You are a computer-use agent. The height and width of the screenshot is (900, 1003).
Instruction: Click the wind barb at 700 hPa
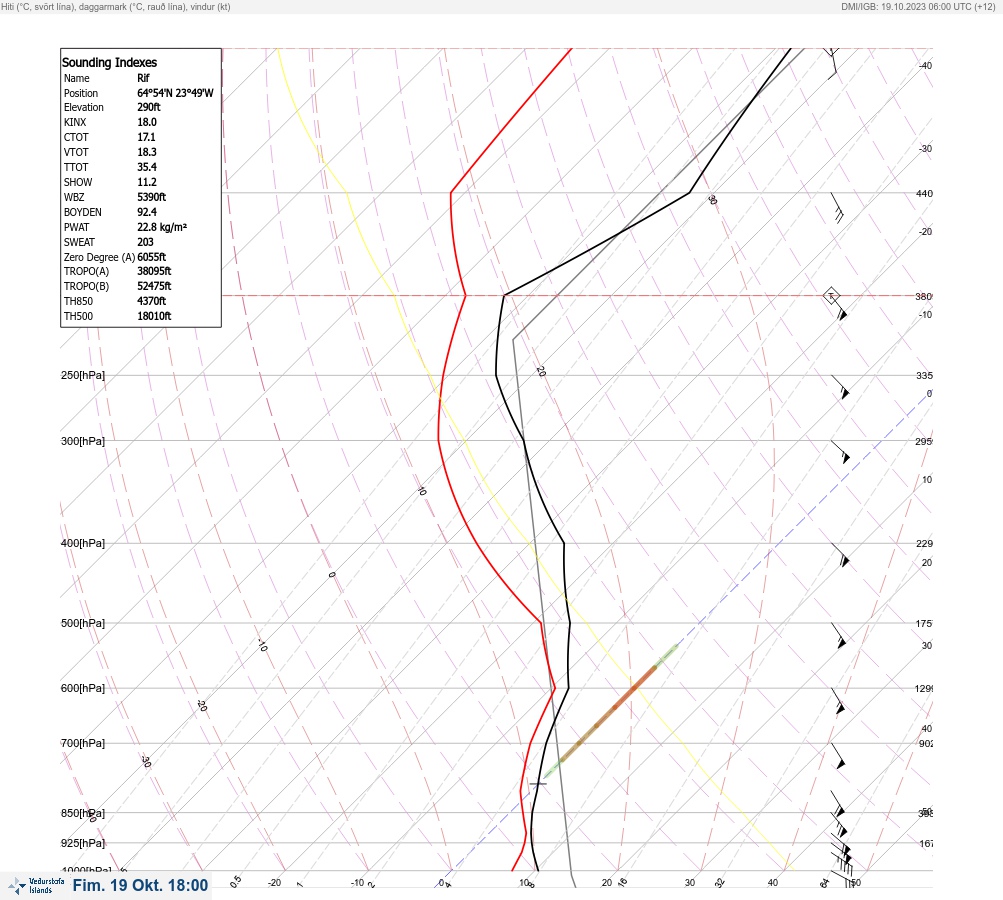[838, 756]
